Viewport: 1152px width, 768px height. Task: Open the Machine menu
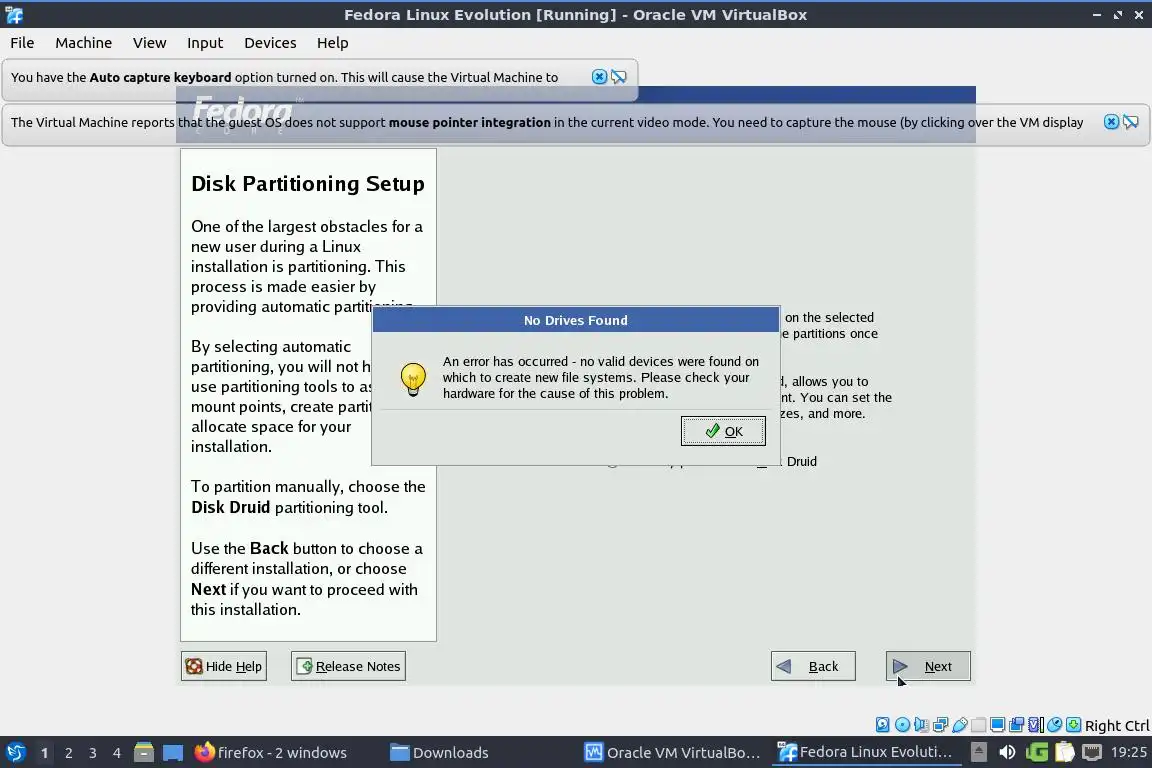84,43
